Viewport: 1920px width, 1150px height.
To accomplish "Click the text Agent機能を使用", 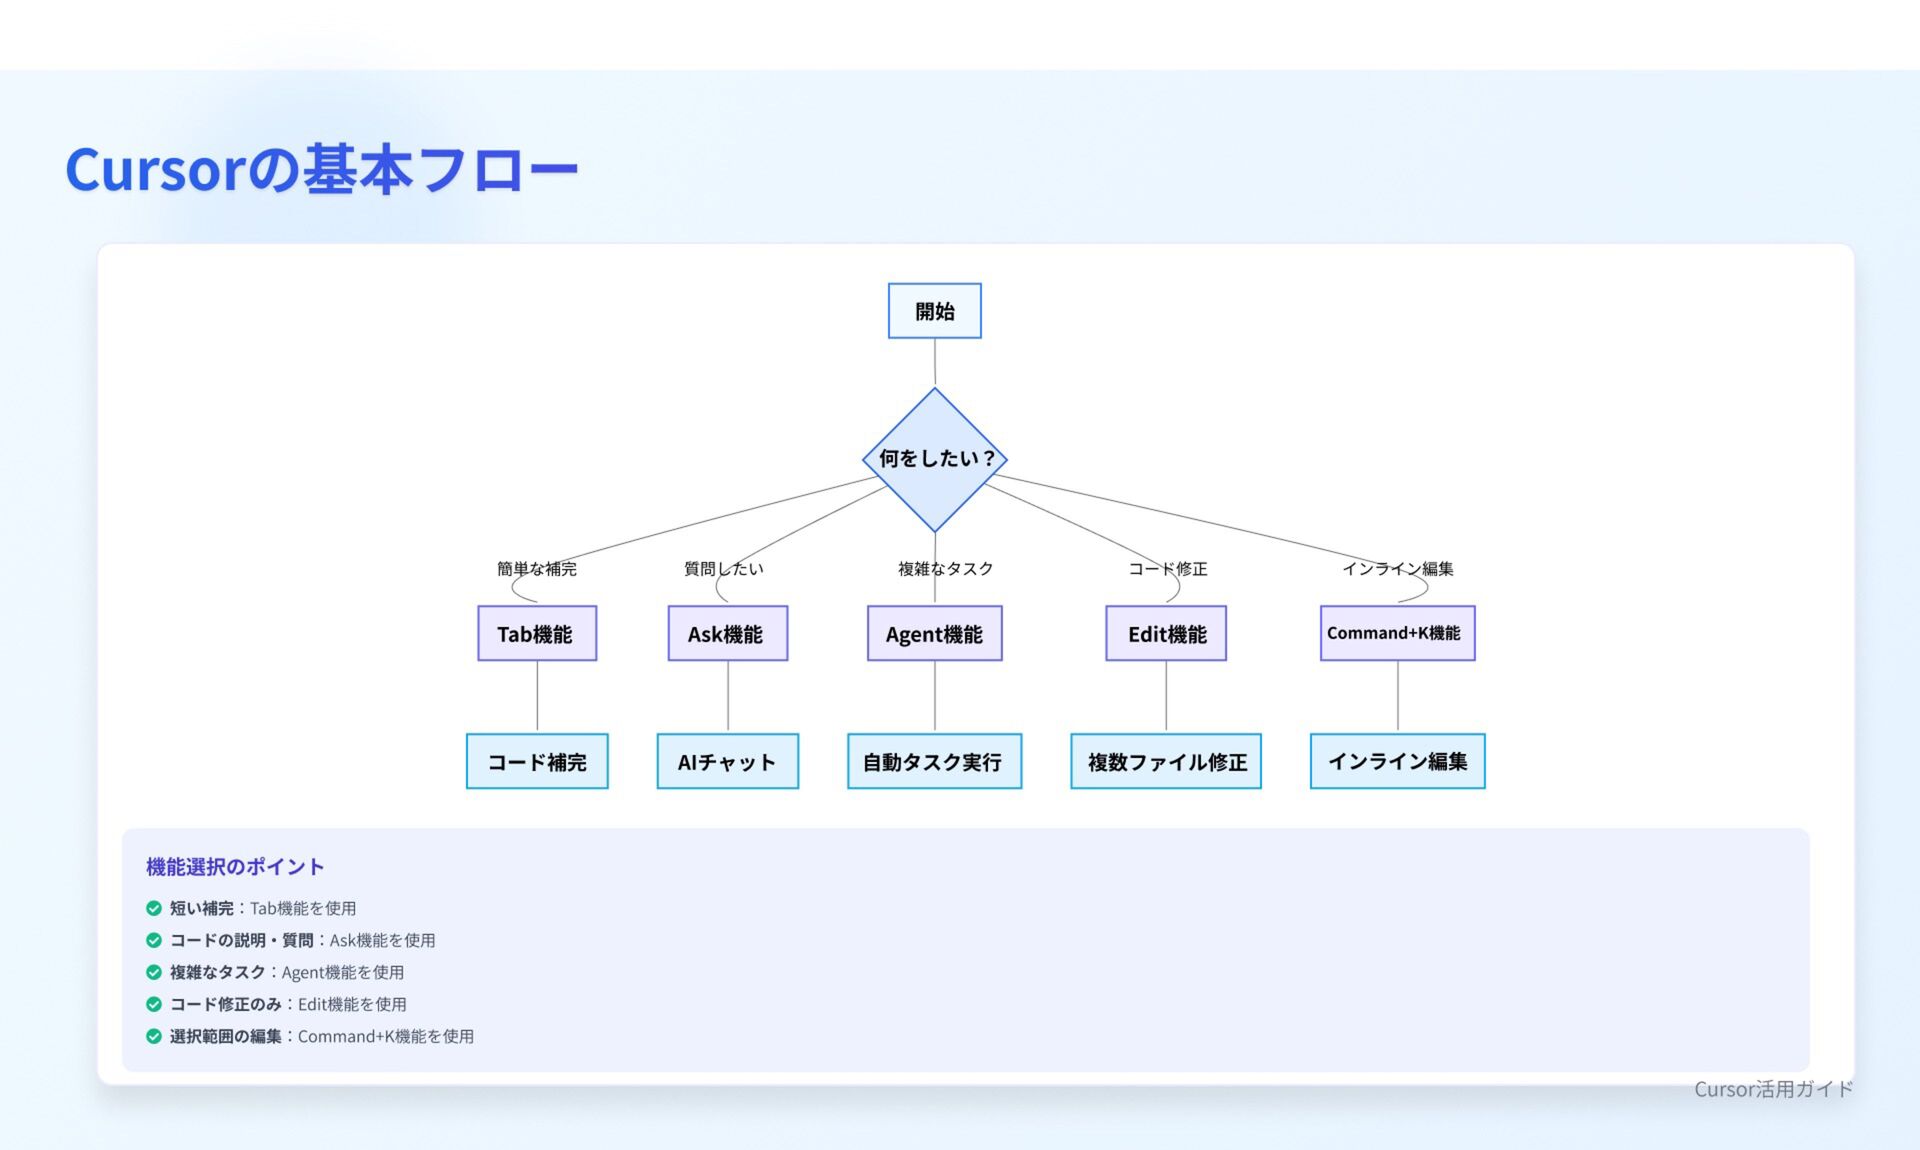I will 343,972.
